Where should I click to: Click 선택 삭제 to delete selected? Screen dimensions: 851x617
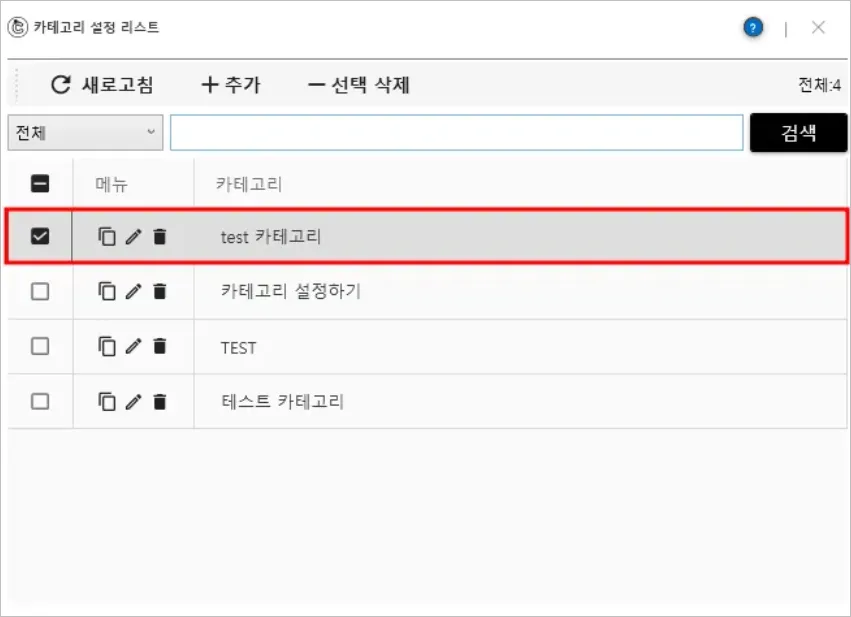tap(359, 85)
